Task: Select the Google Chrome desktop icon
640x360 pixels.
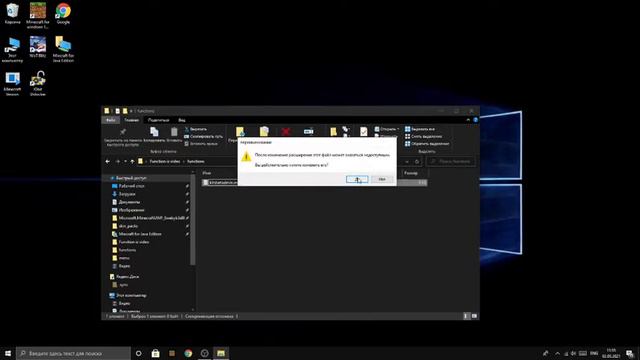Action: [x=63, y=14]
